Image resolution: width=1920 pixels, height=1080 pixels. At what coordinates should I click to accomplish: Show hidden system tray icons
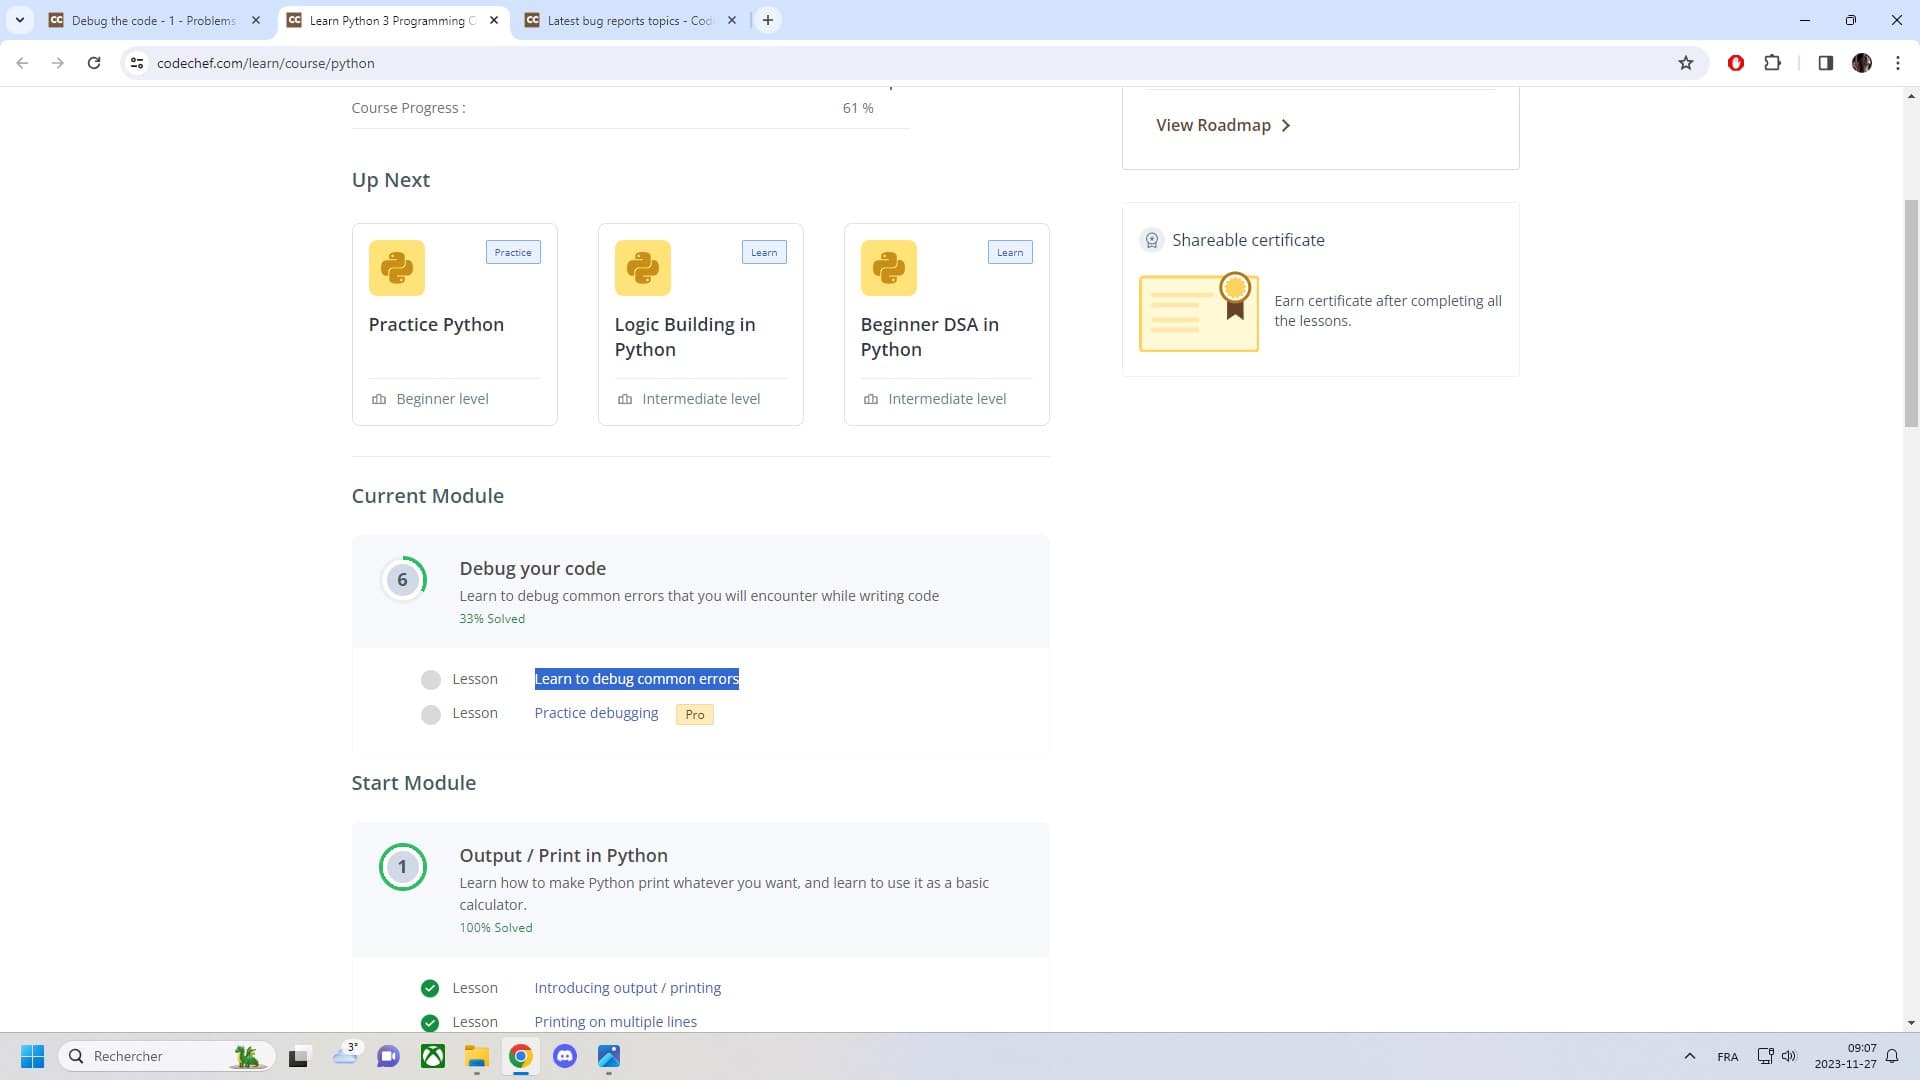coord(1690,1055)
